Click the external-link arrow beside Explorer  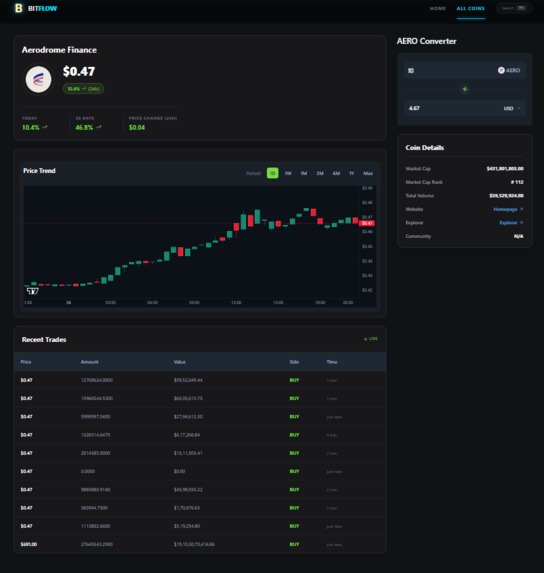(x=521, y=223)
